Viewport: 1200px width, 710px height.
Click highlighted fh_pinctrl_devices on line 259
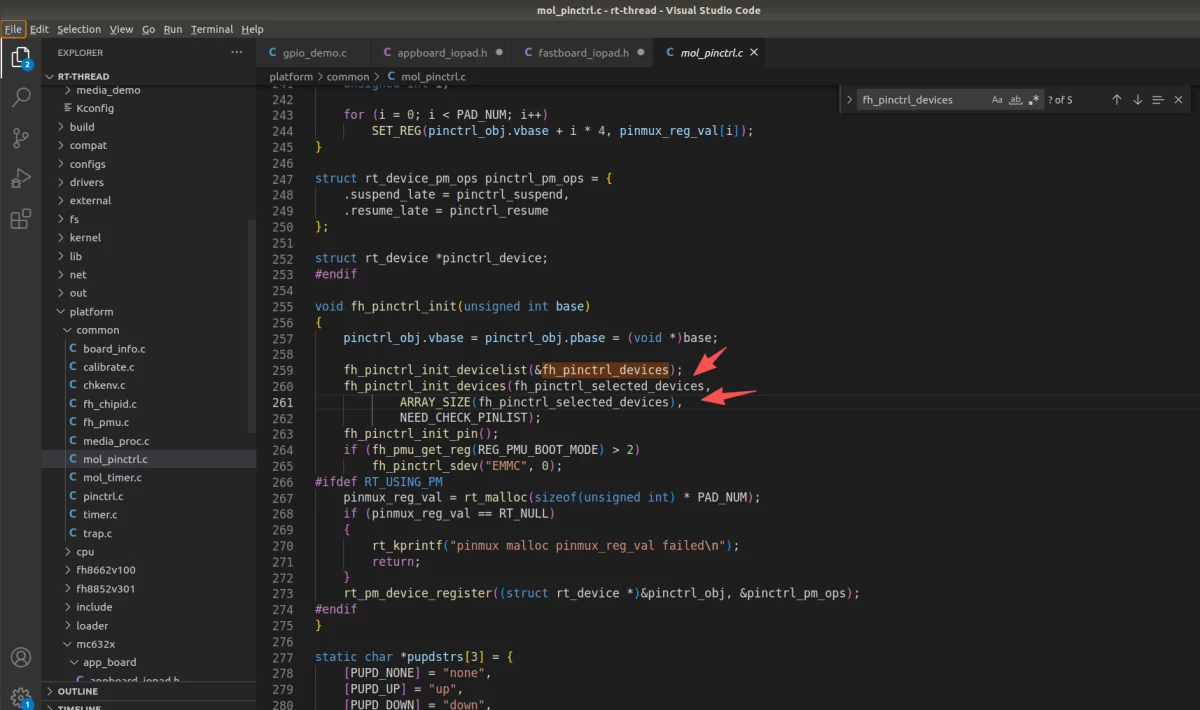pyautogui.click(x=605, y=370)
